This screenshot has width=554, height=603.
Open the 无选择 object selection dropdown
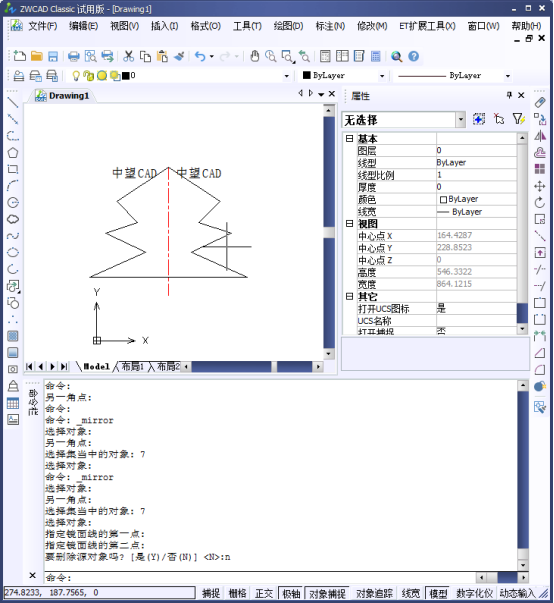tap(461, 120)
